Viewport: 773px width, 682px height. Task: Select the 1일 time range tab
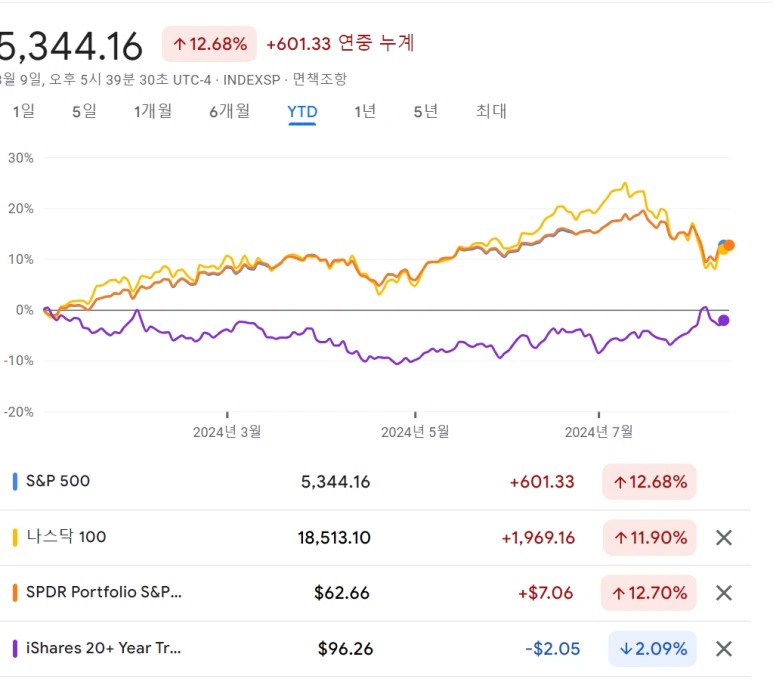[x=24, y=111]
